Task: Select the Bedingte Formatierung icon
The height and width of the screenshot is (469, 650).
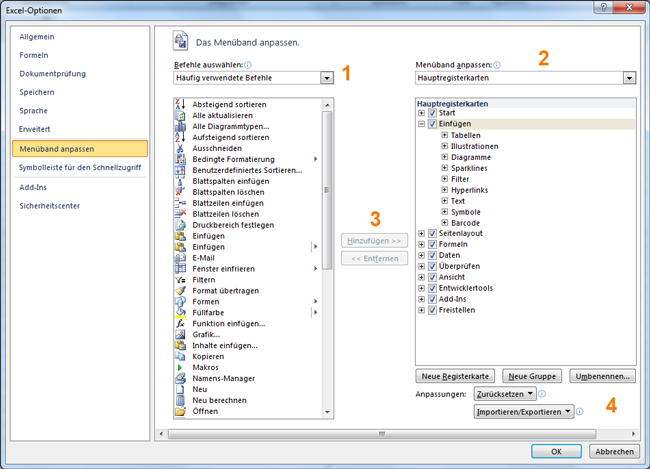Action: point(180,159)
